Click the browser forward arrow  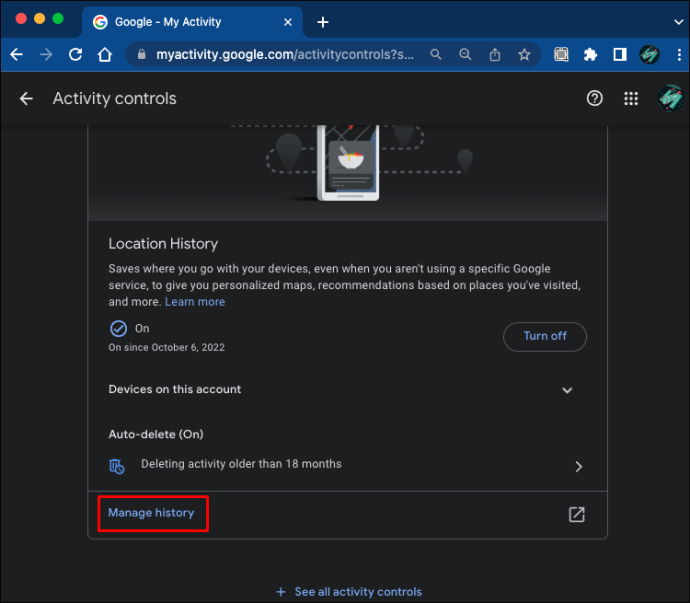[x=46, y=55]
